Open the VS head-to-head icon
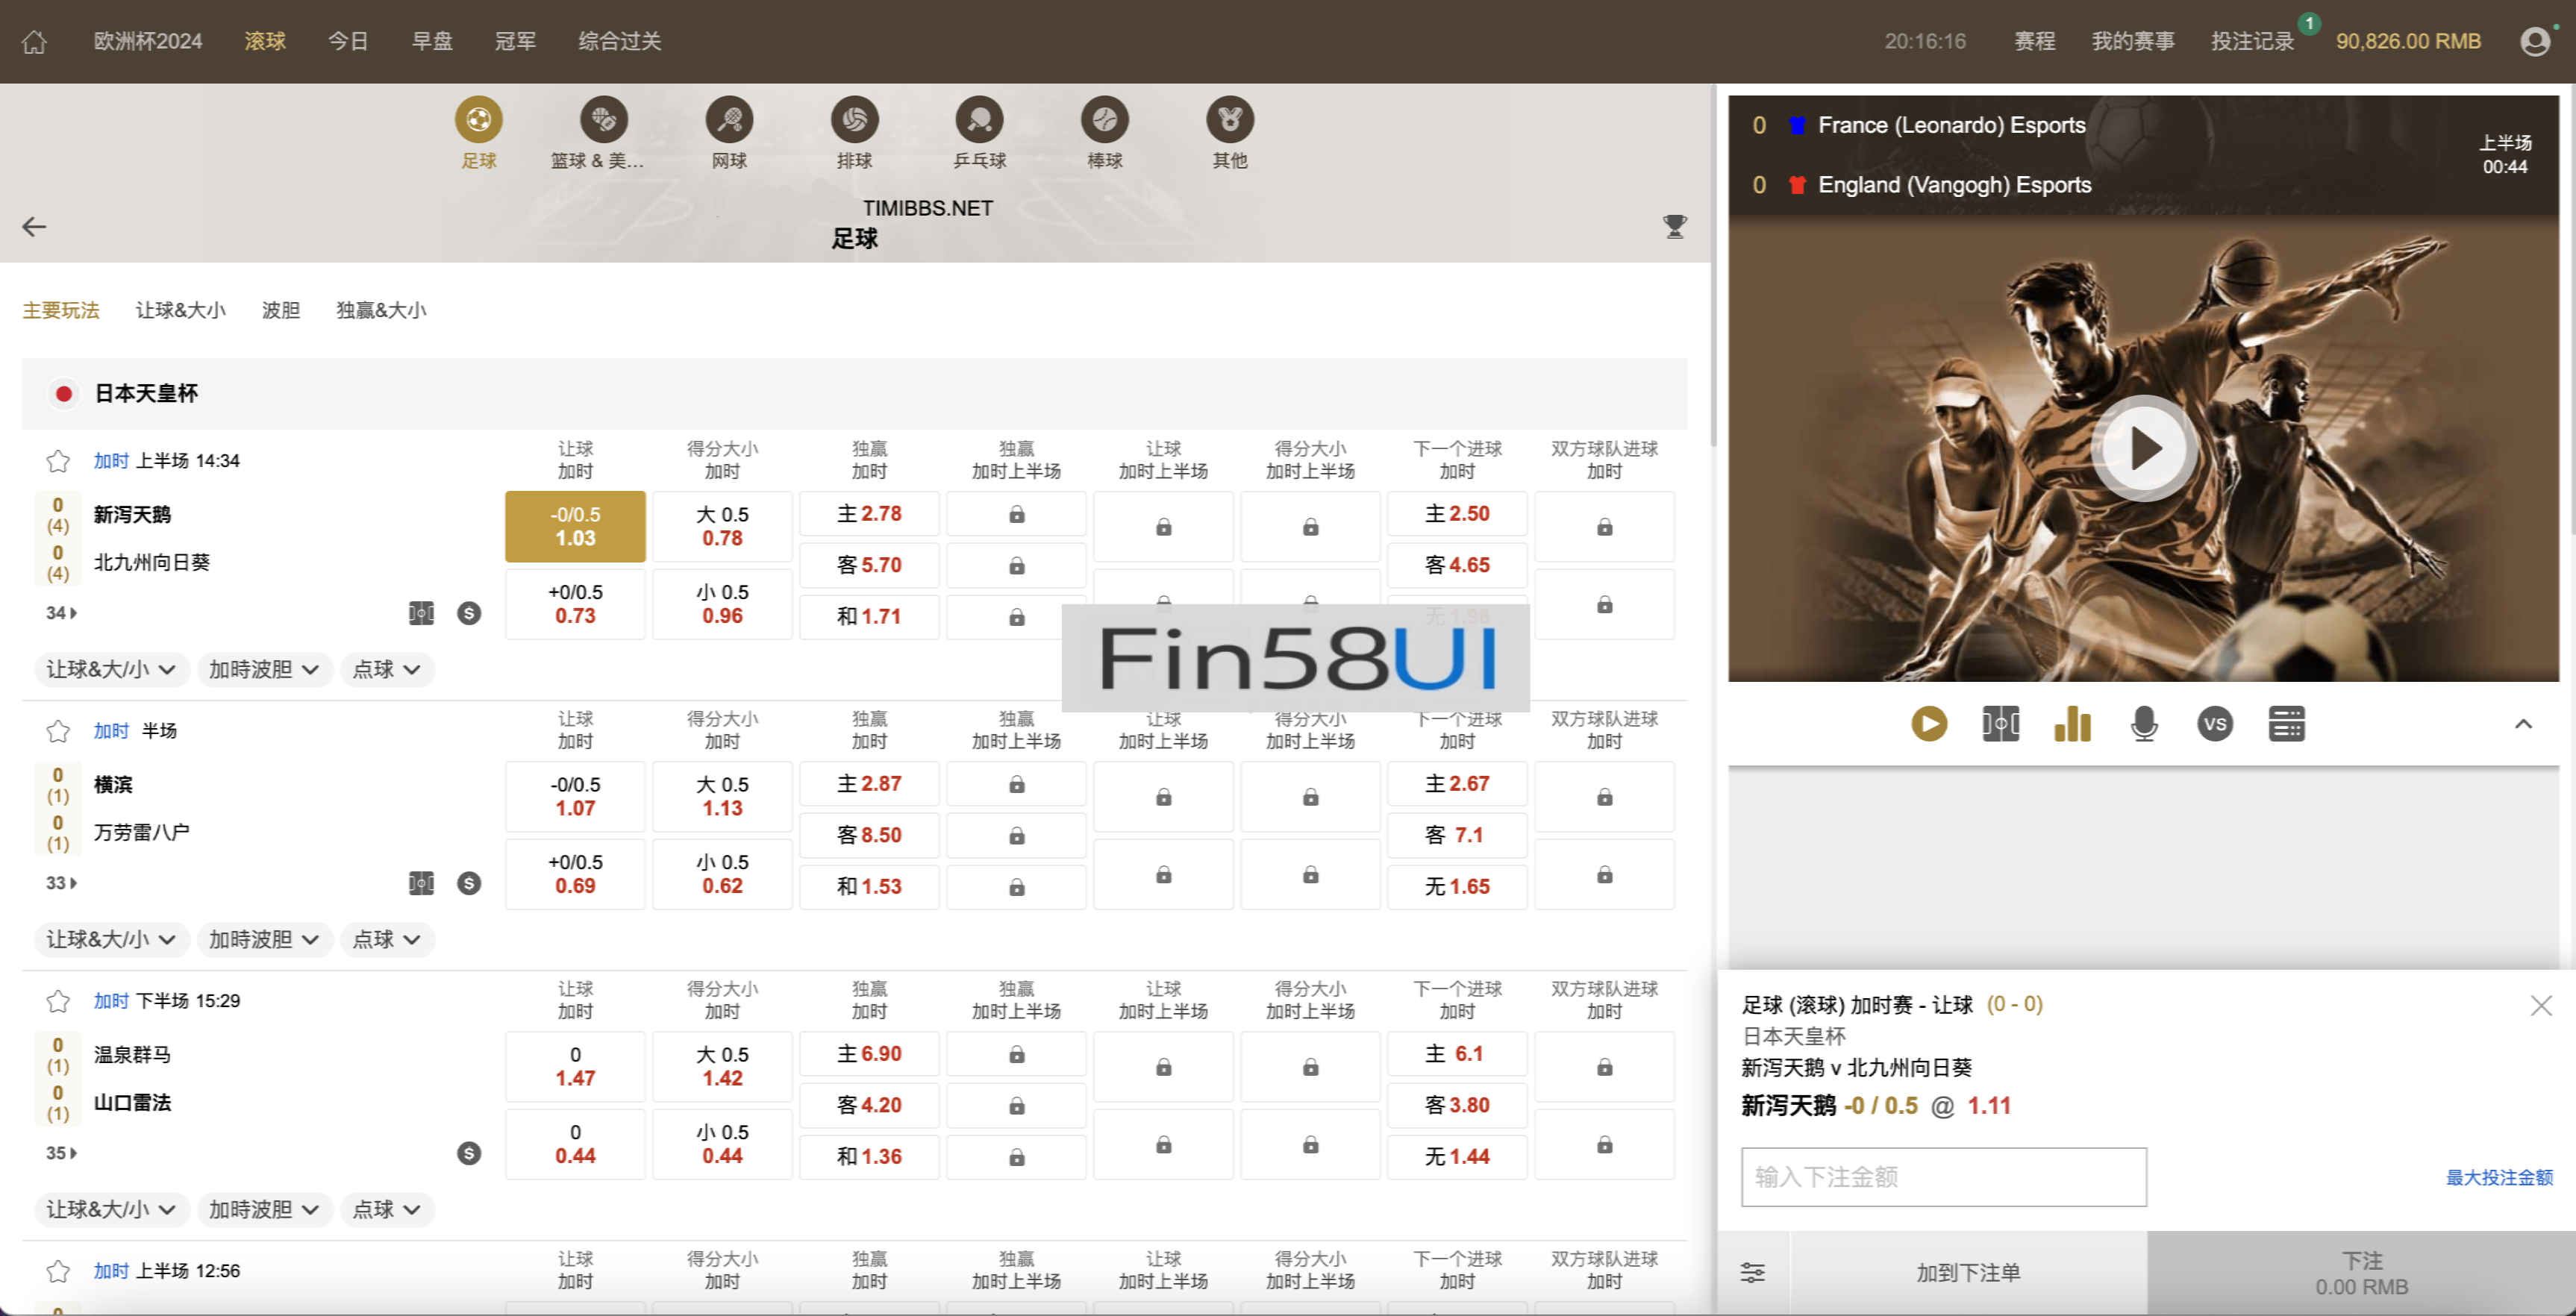The width and height of the screenshot is (2576, 1316). tap(2215, 724)
